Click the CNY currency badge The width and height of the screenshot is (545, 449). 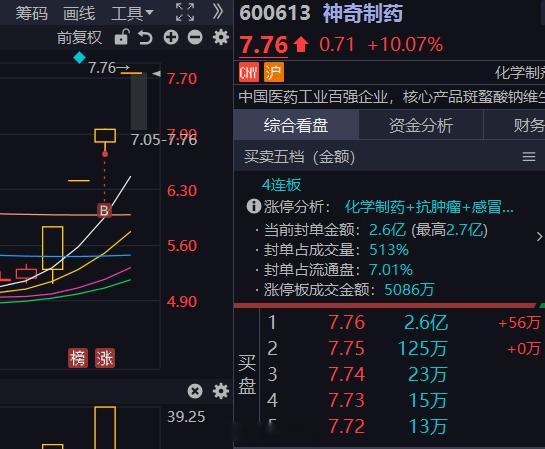pyautogui.click(x=249, y=72)
